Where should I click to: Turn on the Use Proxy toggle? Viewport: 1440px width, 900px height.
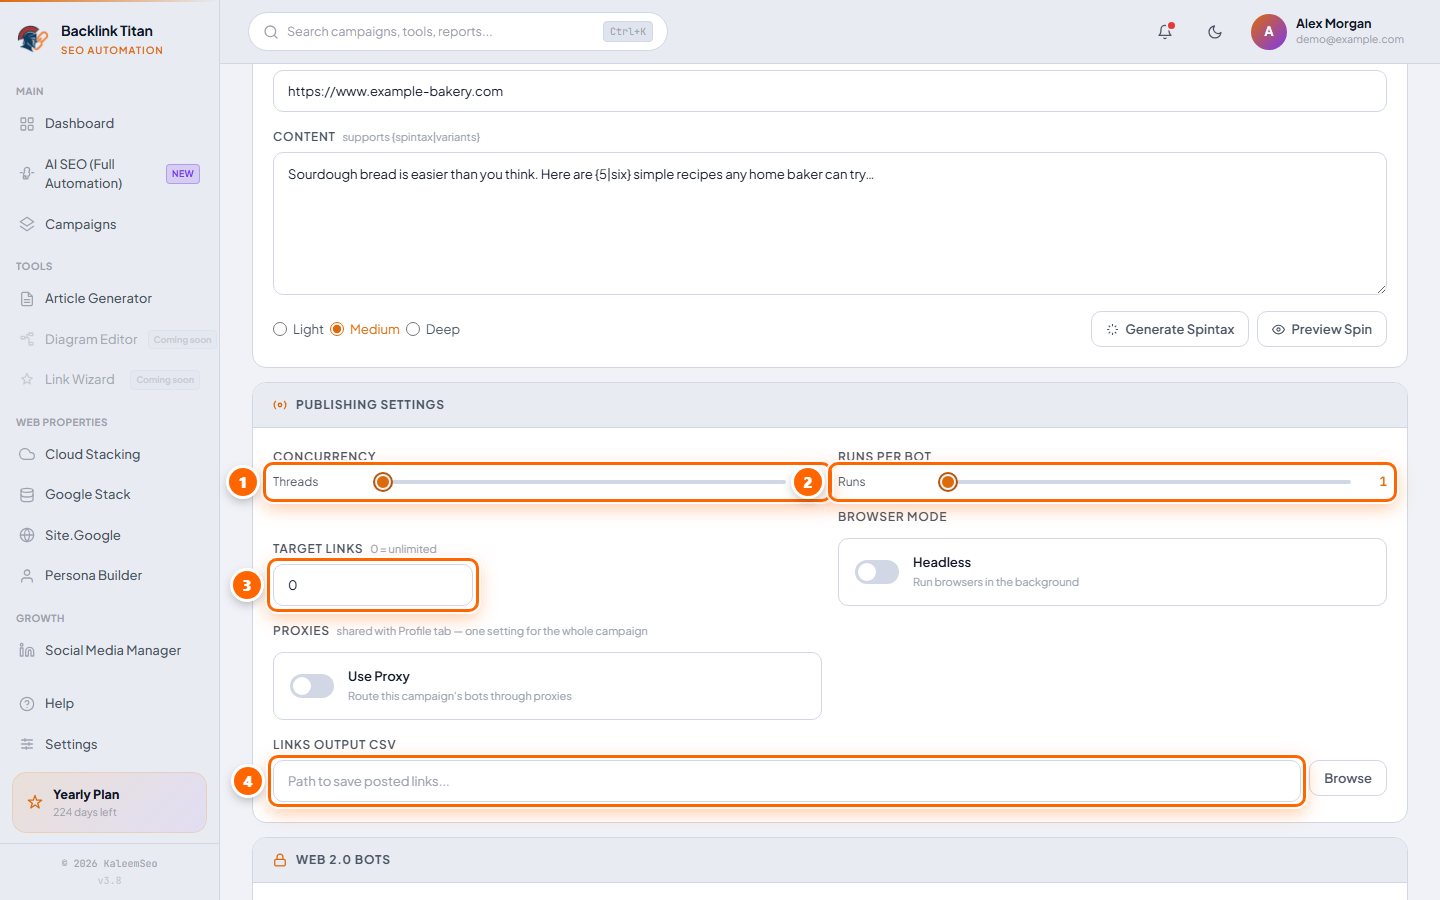pos(312,686)
